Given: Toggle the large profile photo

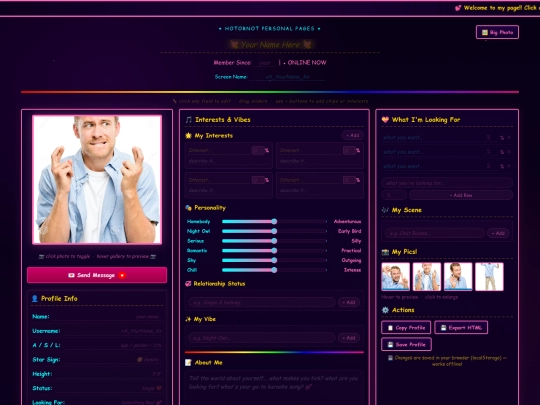Looking at the screenshot, I should point(97,179).
